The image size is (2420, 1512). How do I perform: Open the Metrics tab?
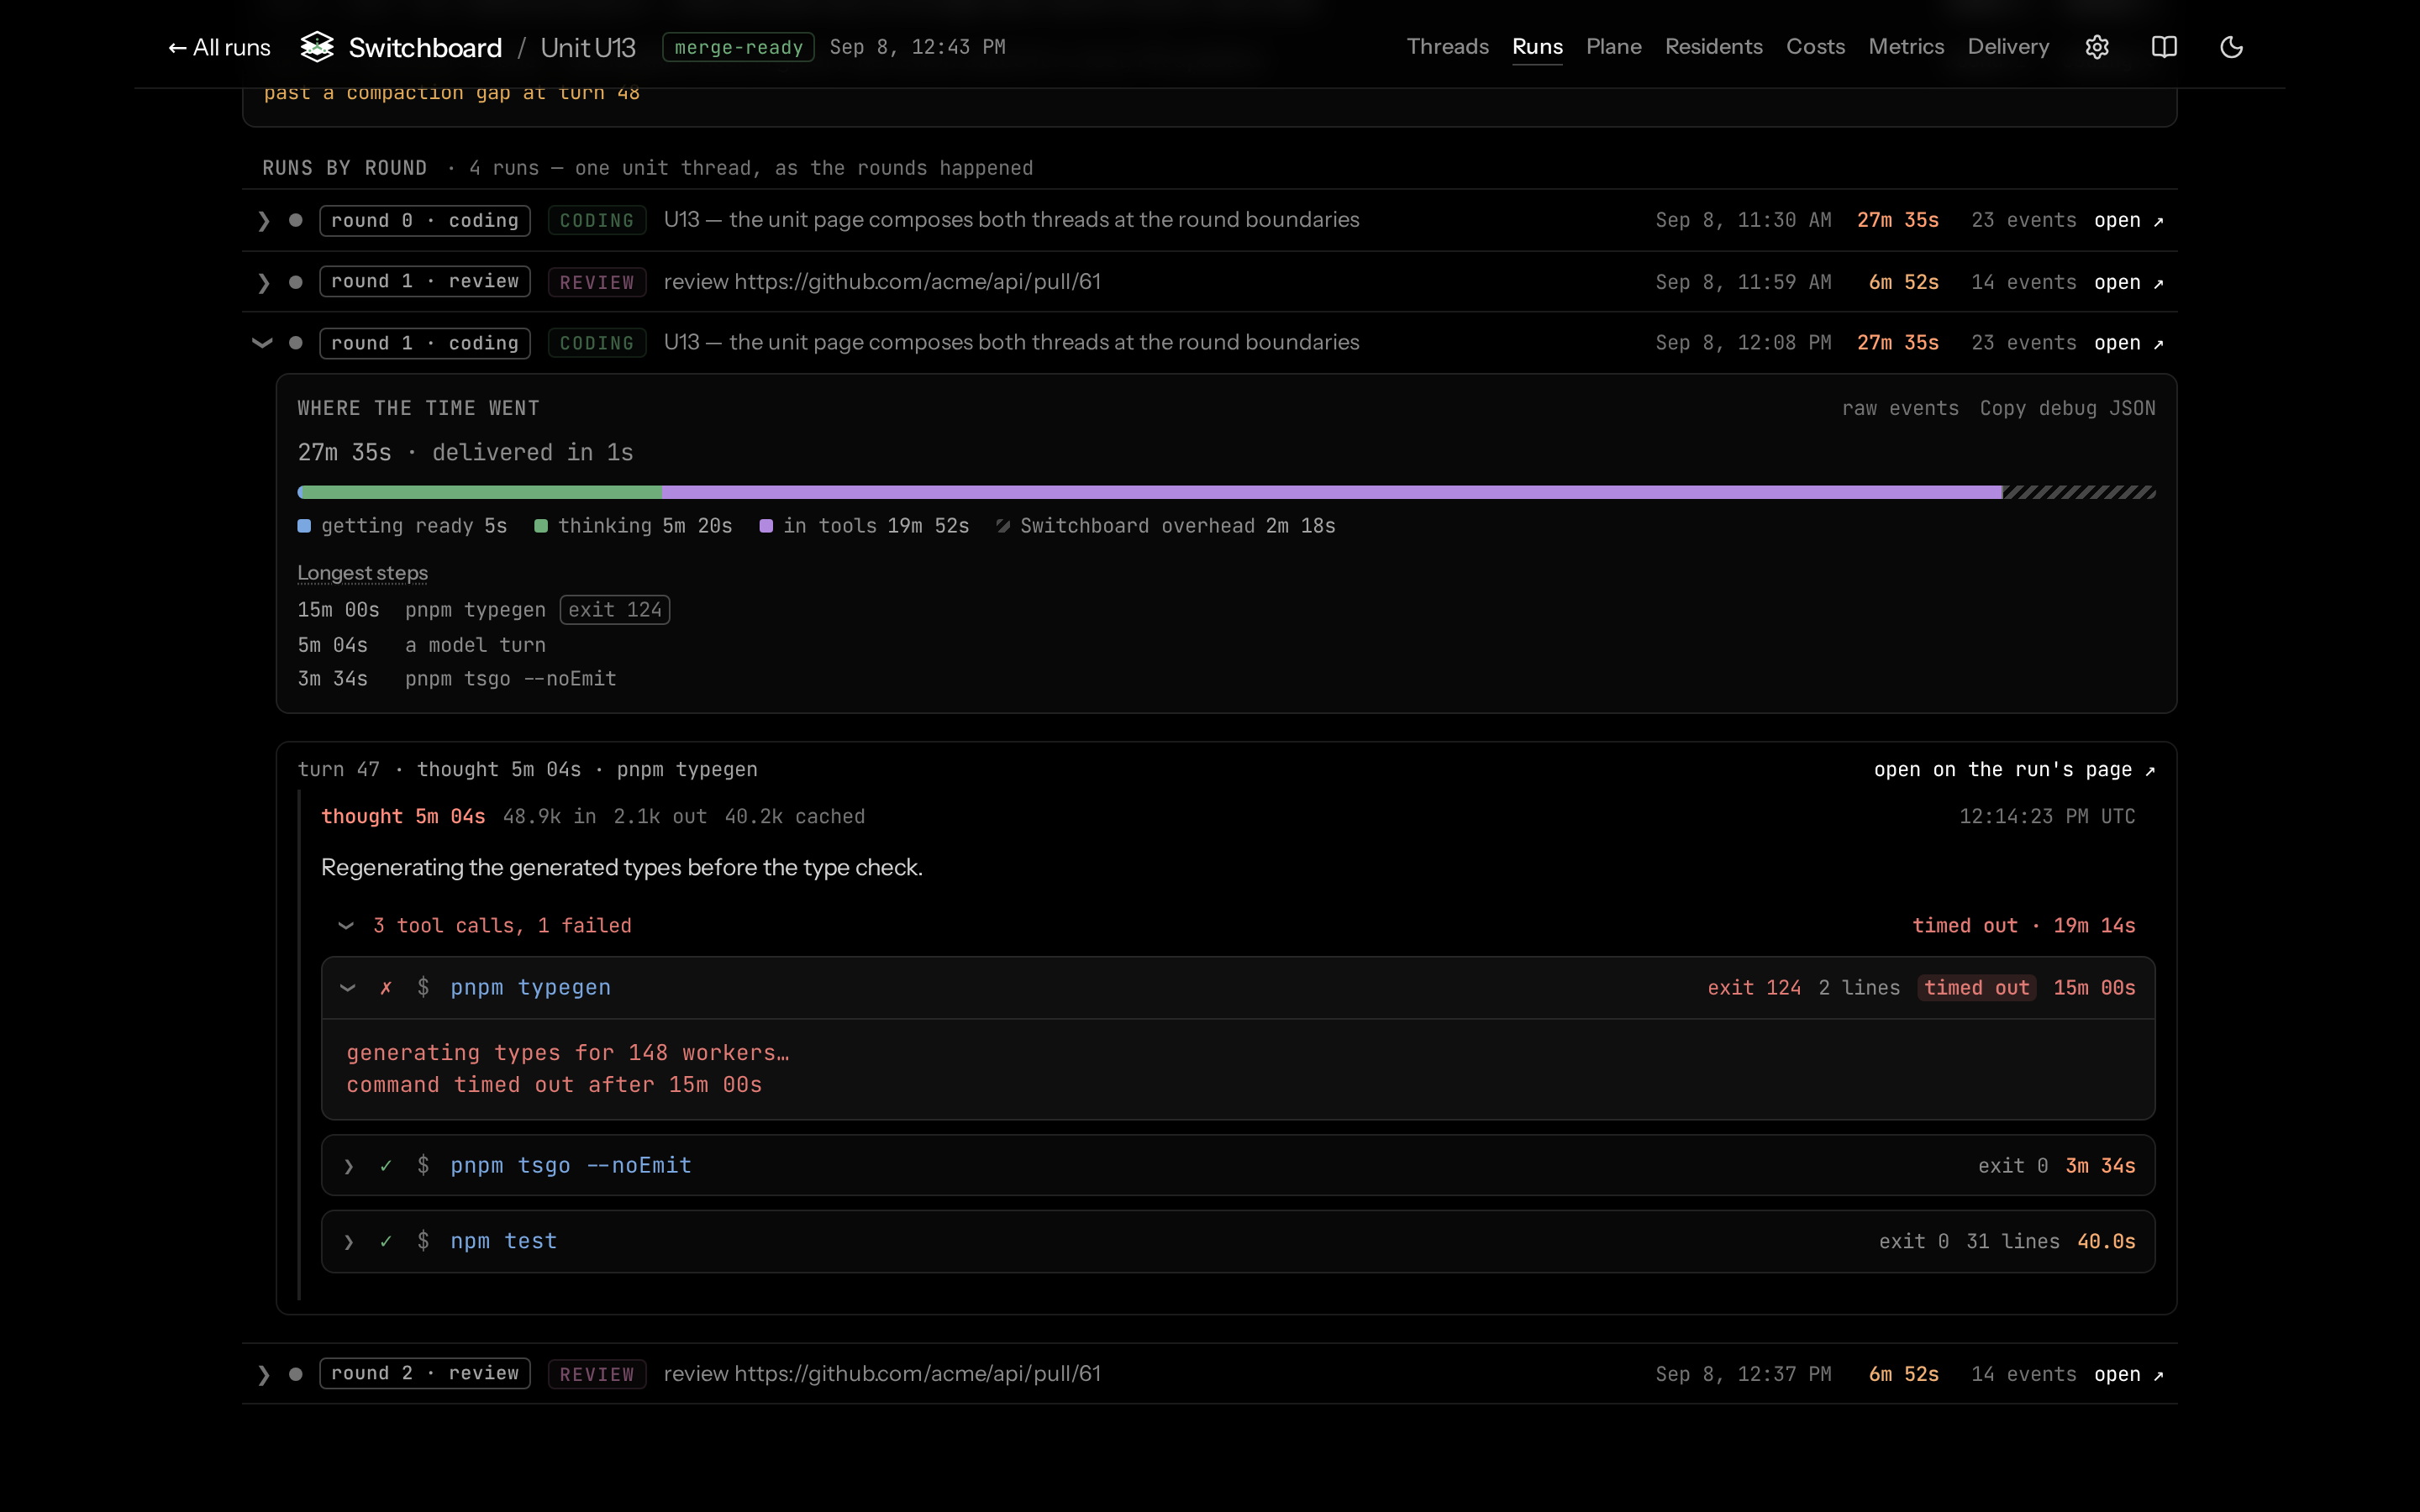(x=1906, y=47)
